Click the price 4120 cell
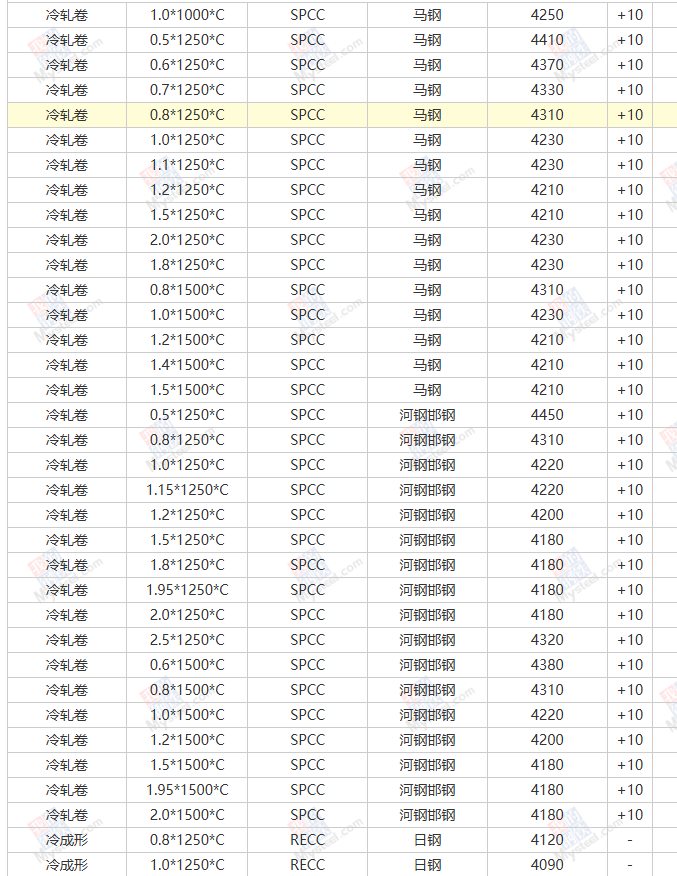 [x=547, y=840]
